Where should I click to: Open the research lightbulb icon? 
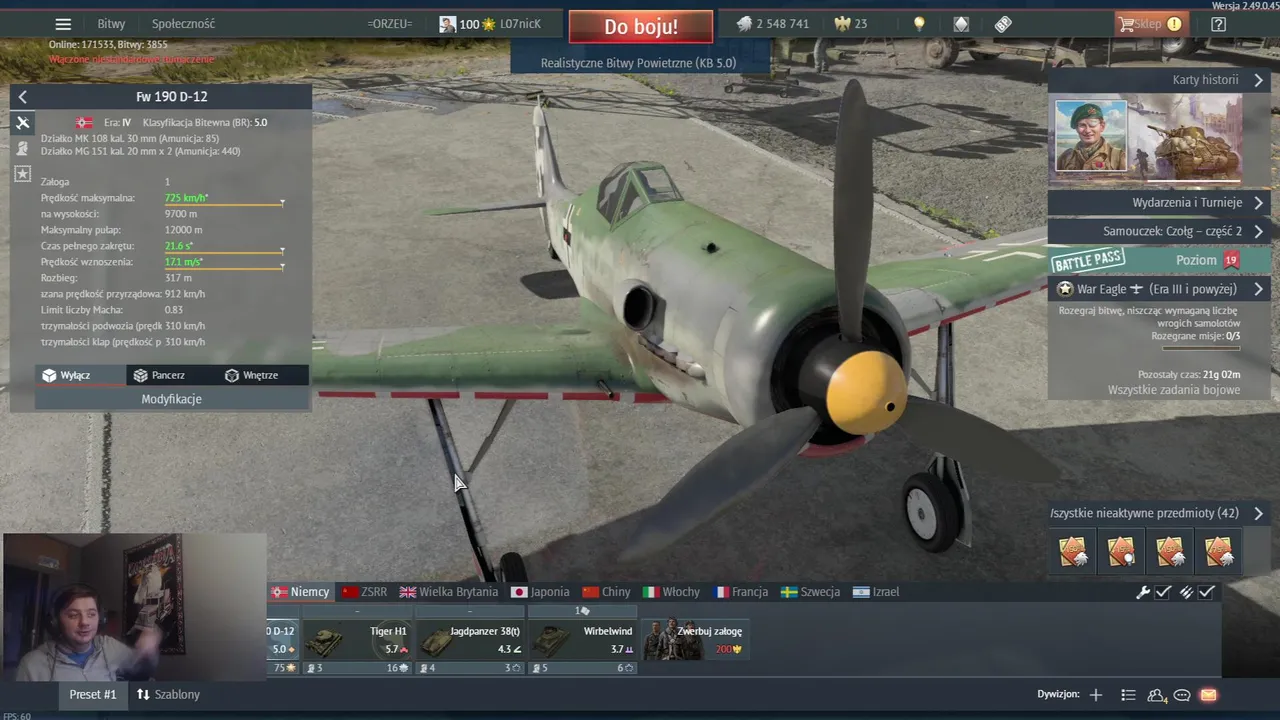click(919, 24)
